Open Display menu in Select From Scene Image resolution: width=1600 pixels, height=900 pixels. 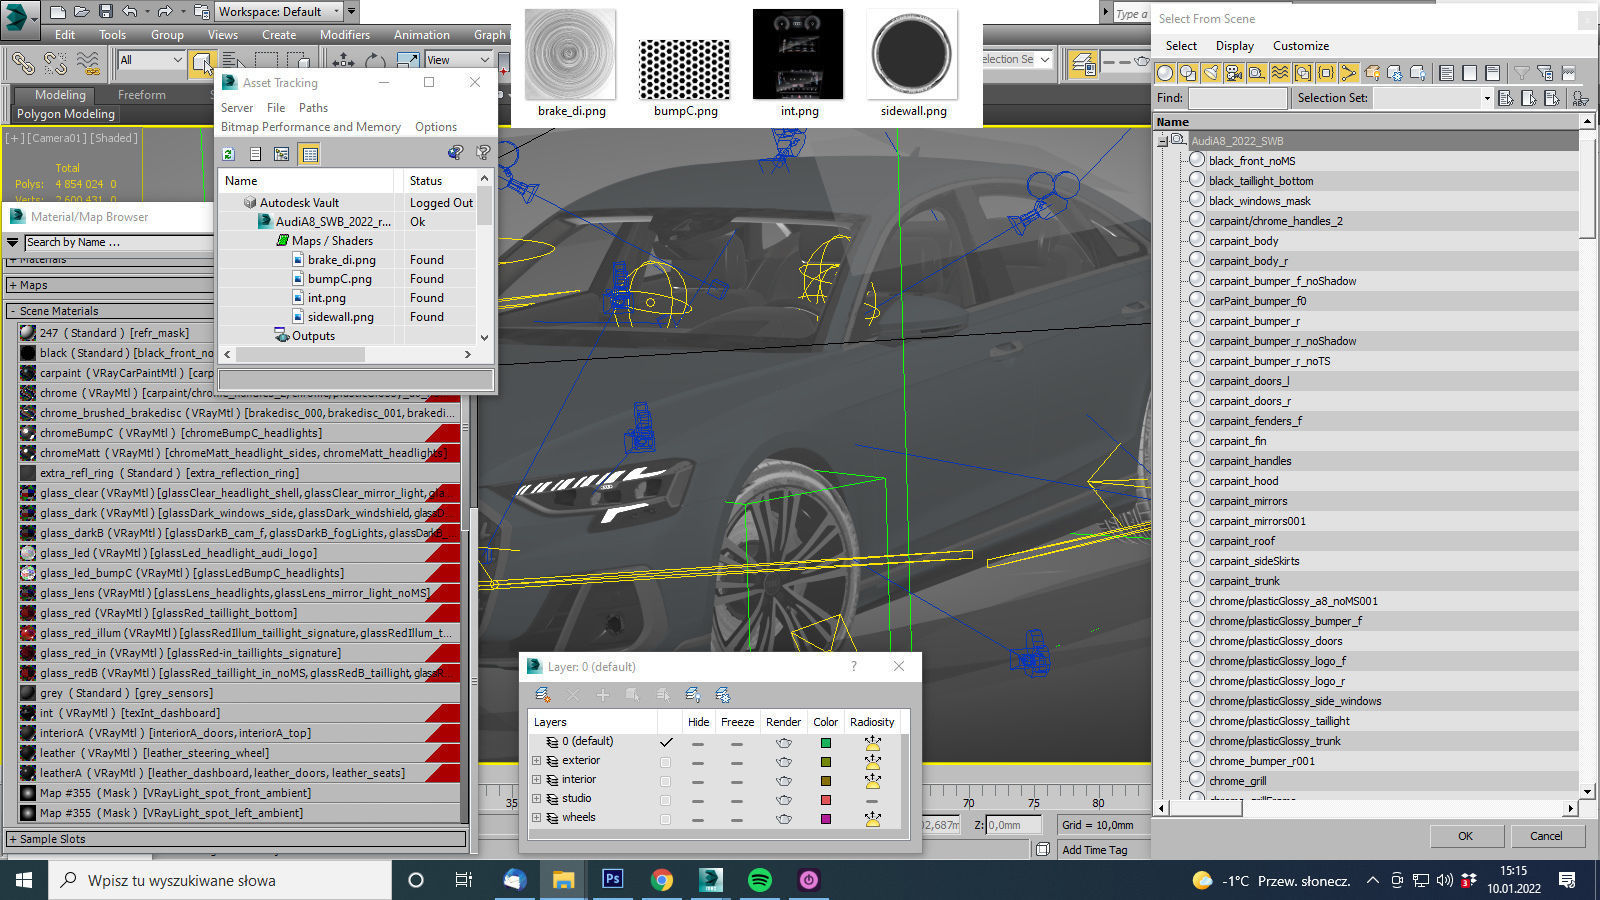(1234, 46)
